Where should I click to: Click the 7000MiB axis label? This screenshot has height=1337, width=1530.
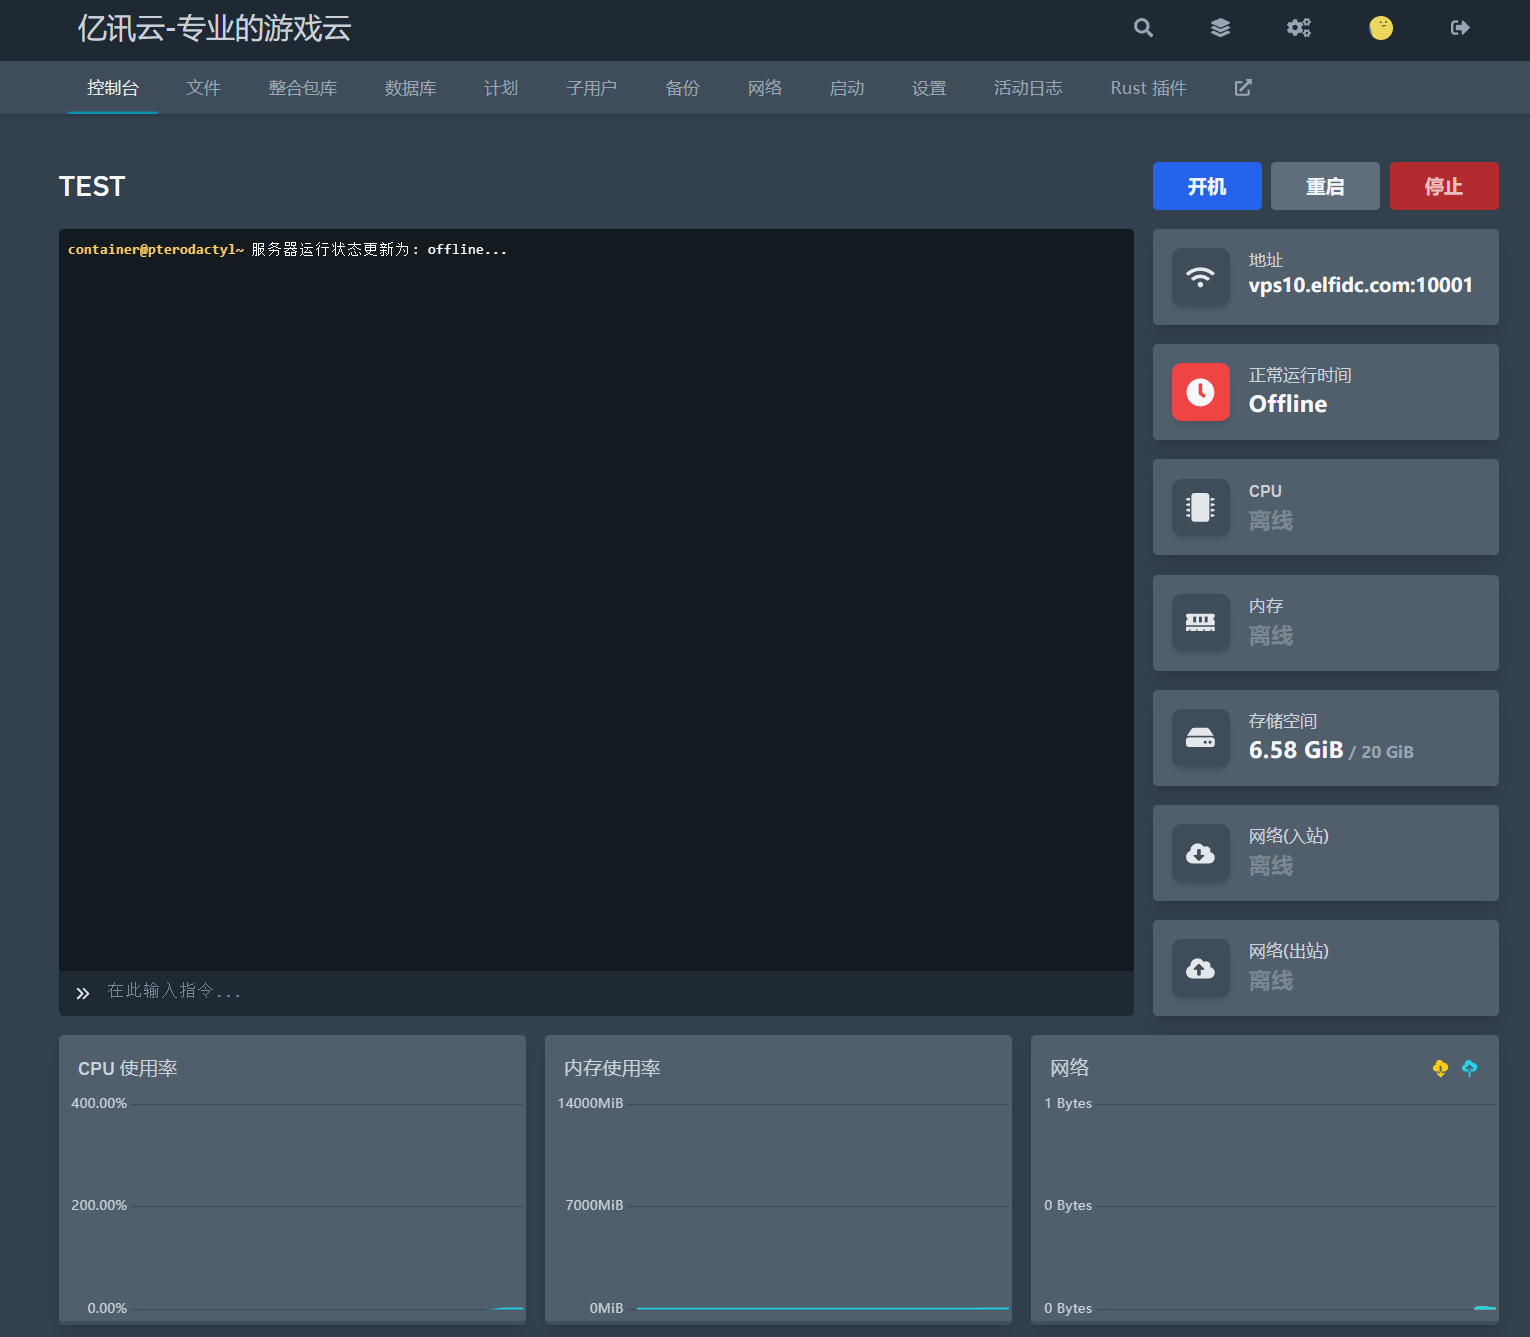(594, 1205)
